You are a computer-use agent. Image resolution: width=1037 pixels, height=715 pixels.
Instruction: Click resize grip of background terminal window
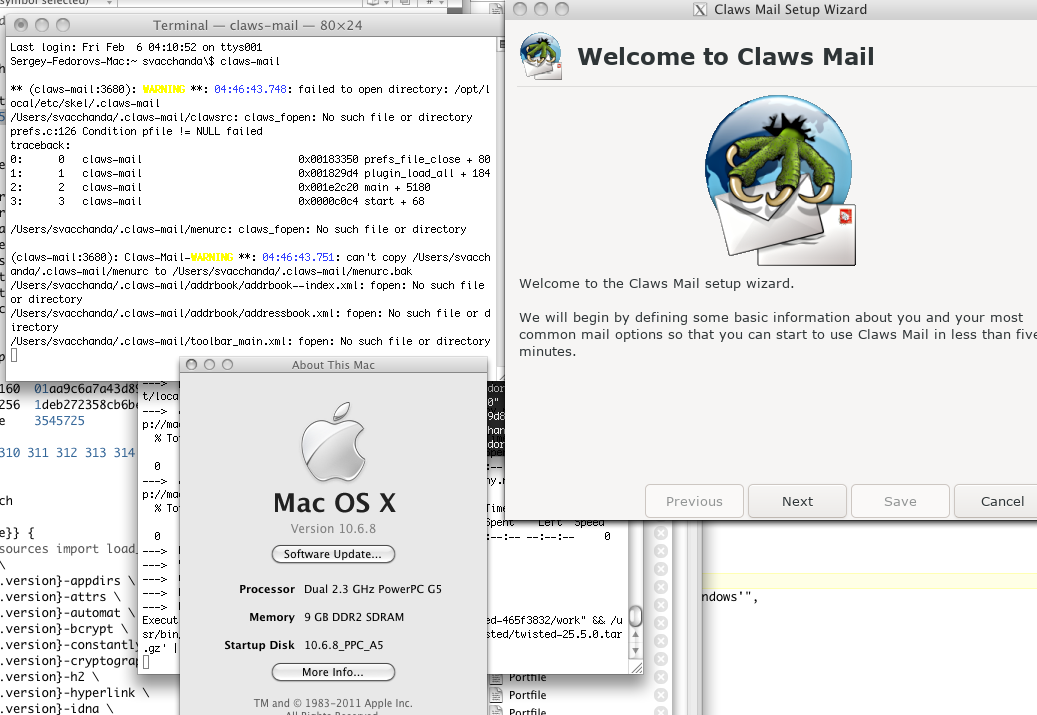pyautogui.click(x=636, y=668)
